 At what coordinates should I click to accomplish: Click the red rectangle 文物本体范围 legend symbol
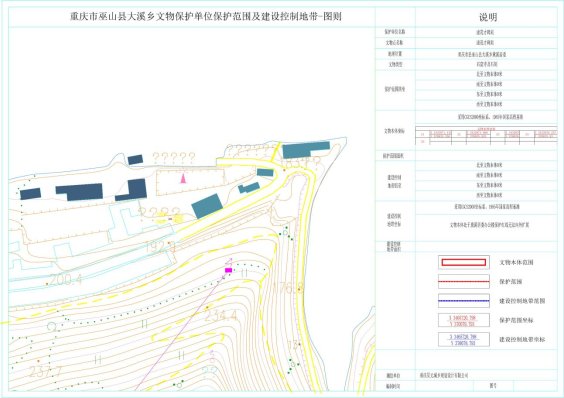tap(464, 262)
